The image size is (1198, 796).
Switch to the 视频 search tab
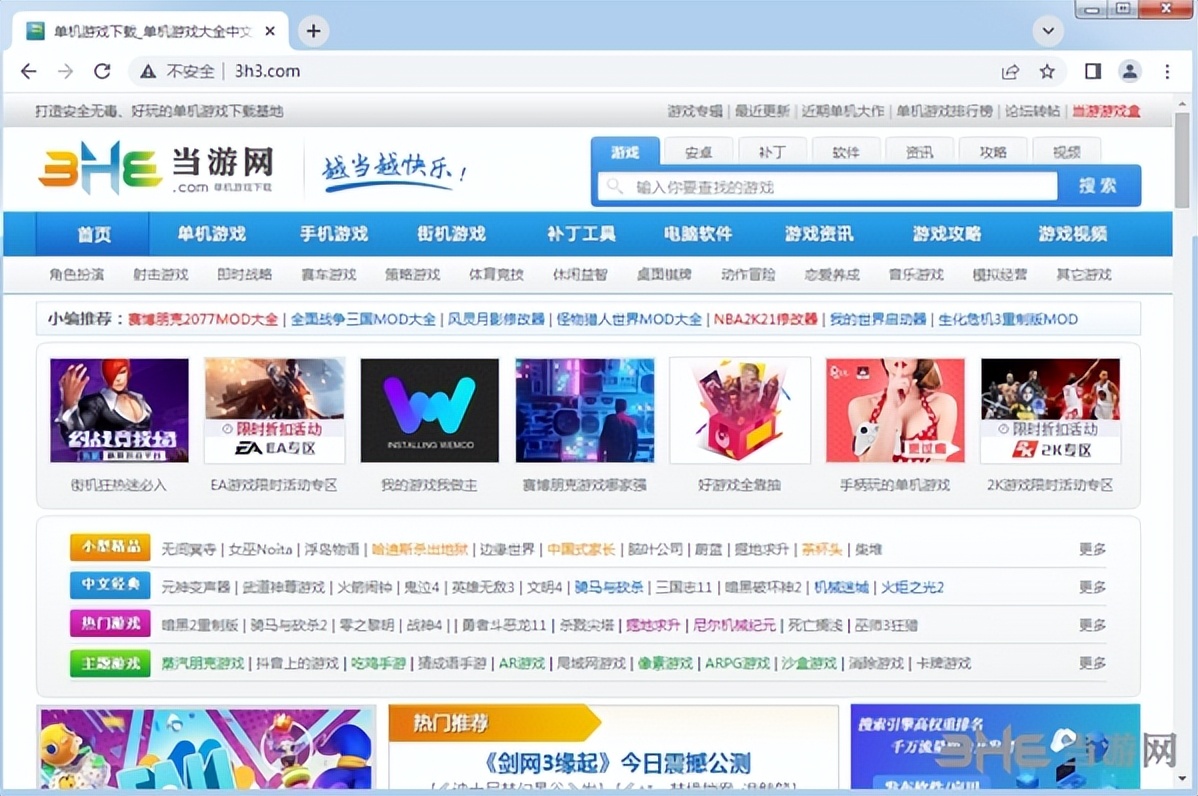[x=1067, y=150]
